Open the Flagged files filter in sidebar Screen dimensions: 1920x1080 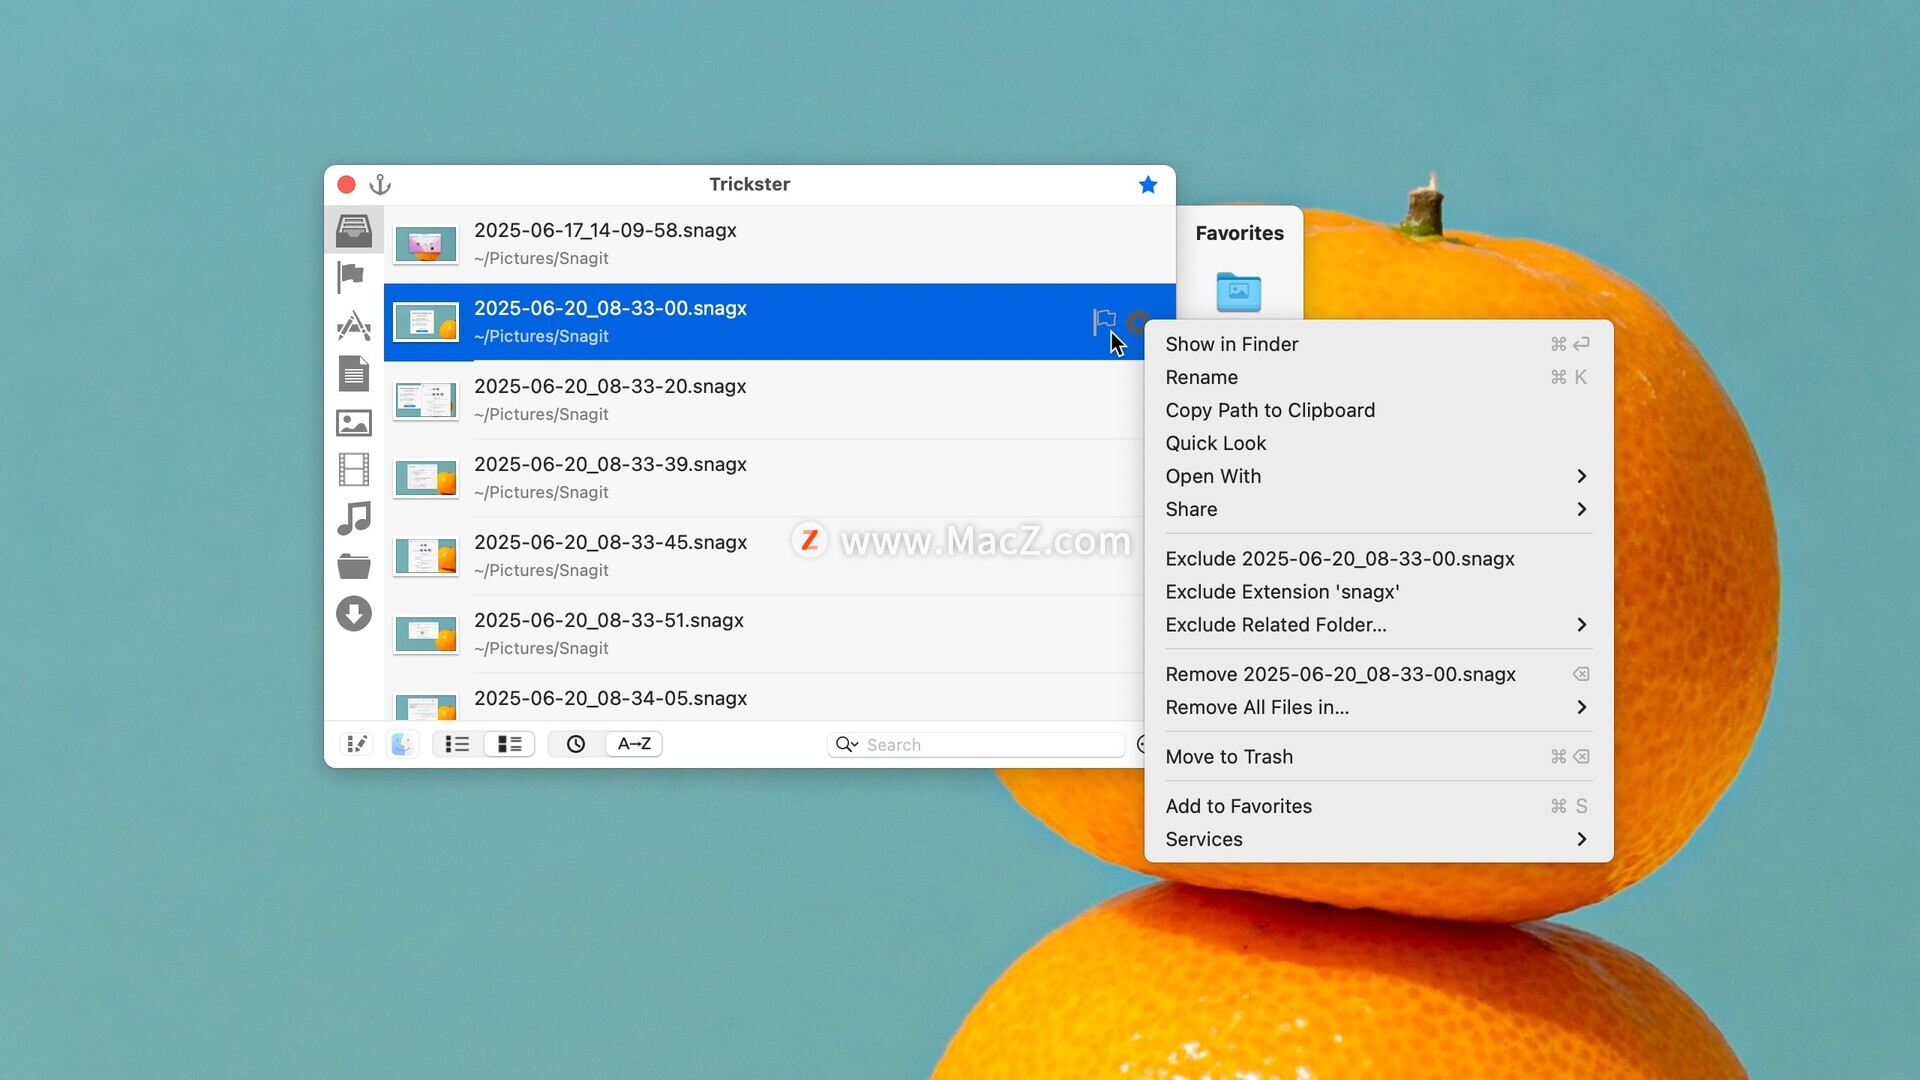[x=351, y=277]
